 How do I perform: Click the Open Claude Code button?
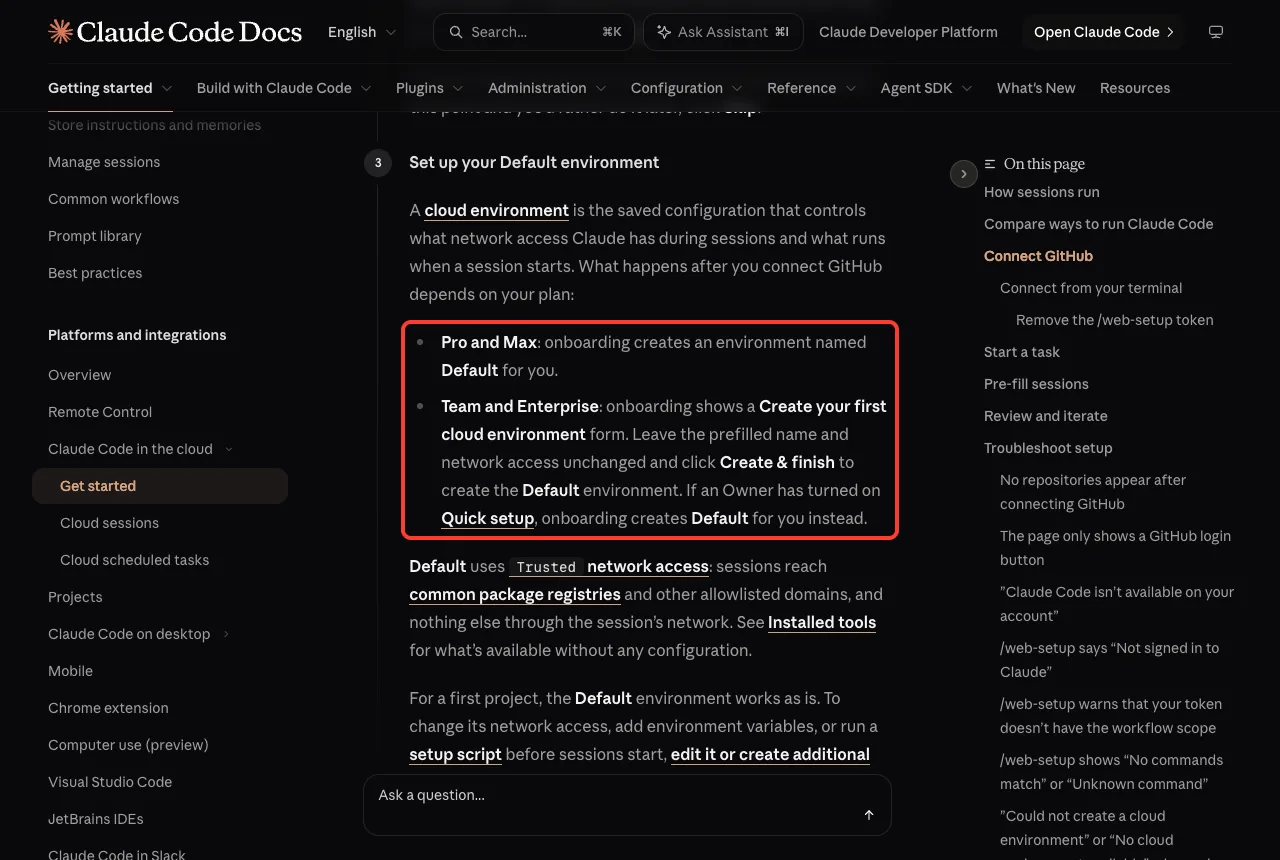pos(1103,32)
